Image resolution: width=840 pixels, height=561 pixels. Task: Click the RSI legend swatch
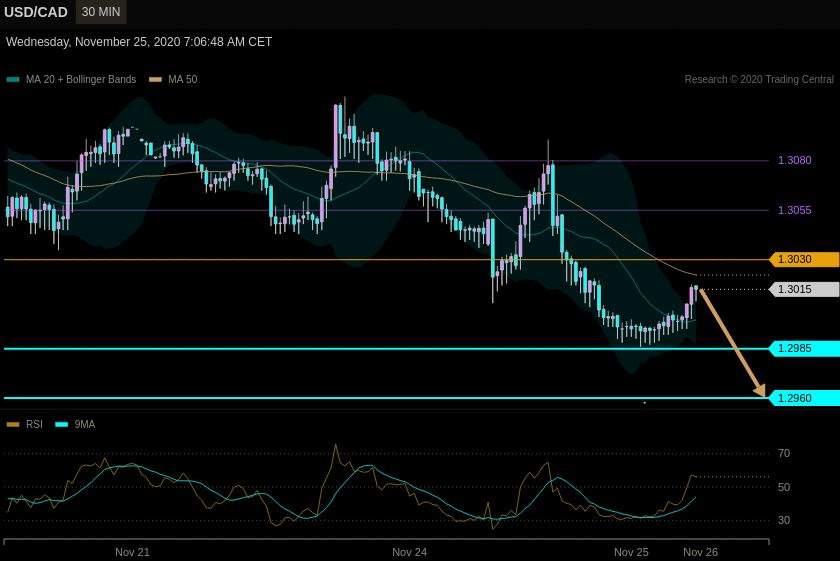[13, 424]
